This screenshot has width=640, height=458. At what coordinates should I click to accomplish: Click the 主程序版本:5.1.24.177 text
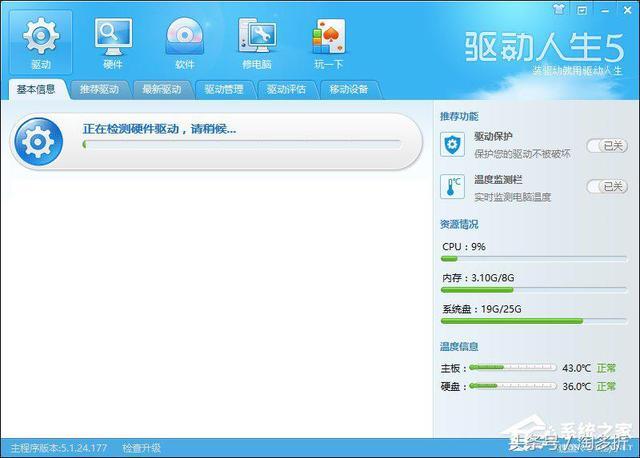59,448
